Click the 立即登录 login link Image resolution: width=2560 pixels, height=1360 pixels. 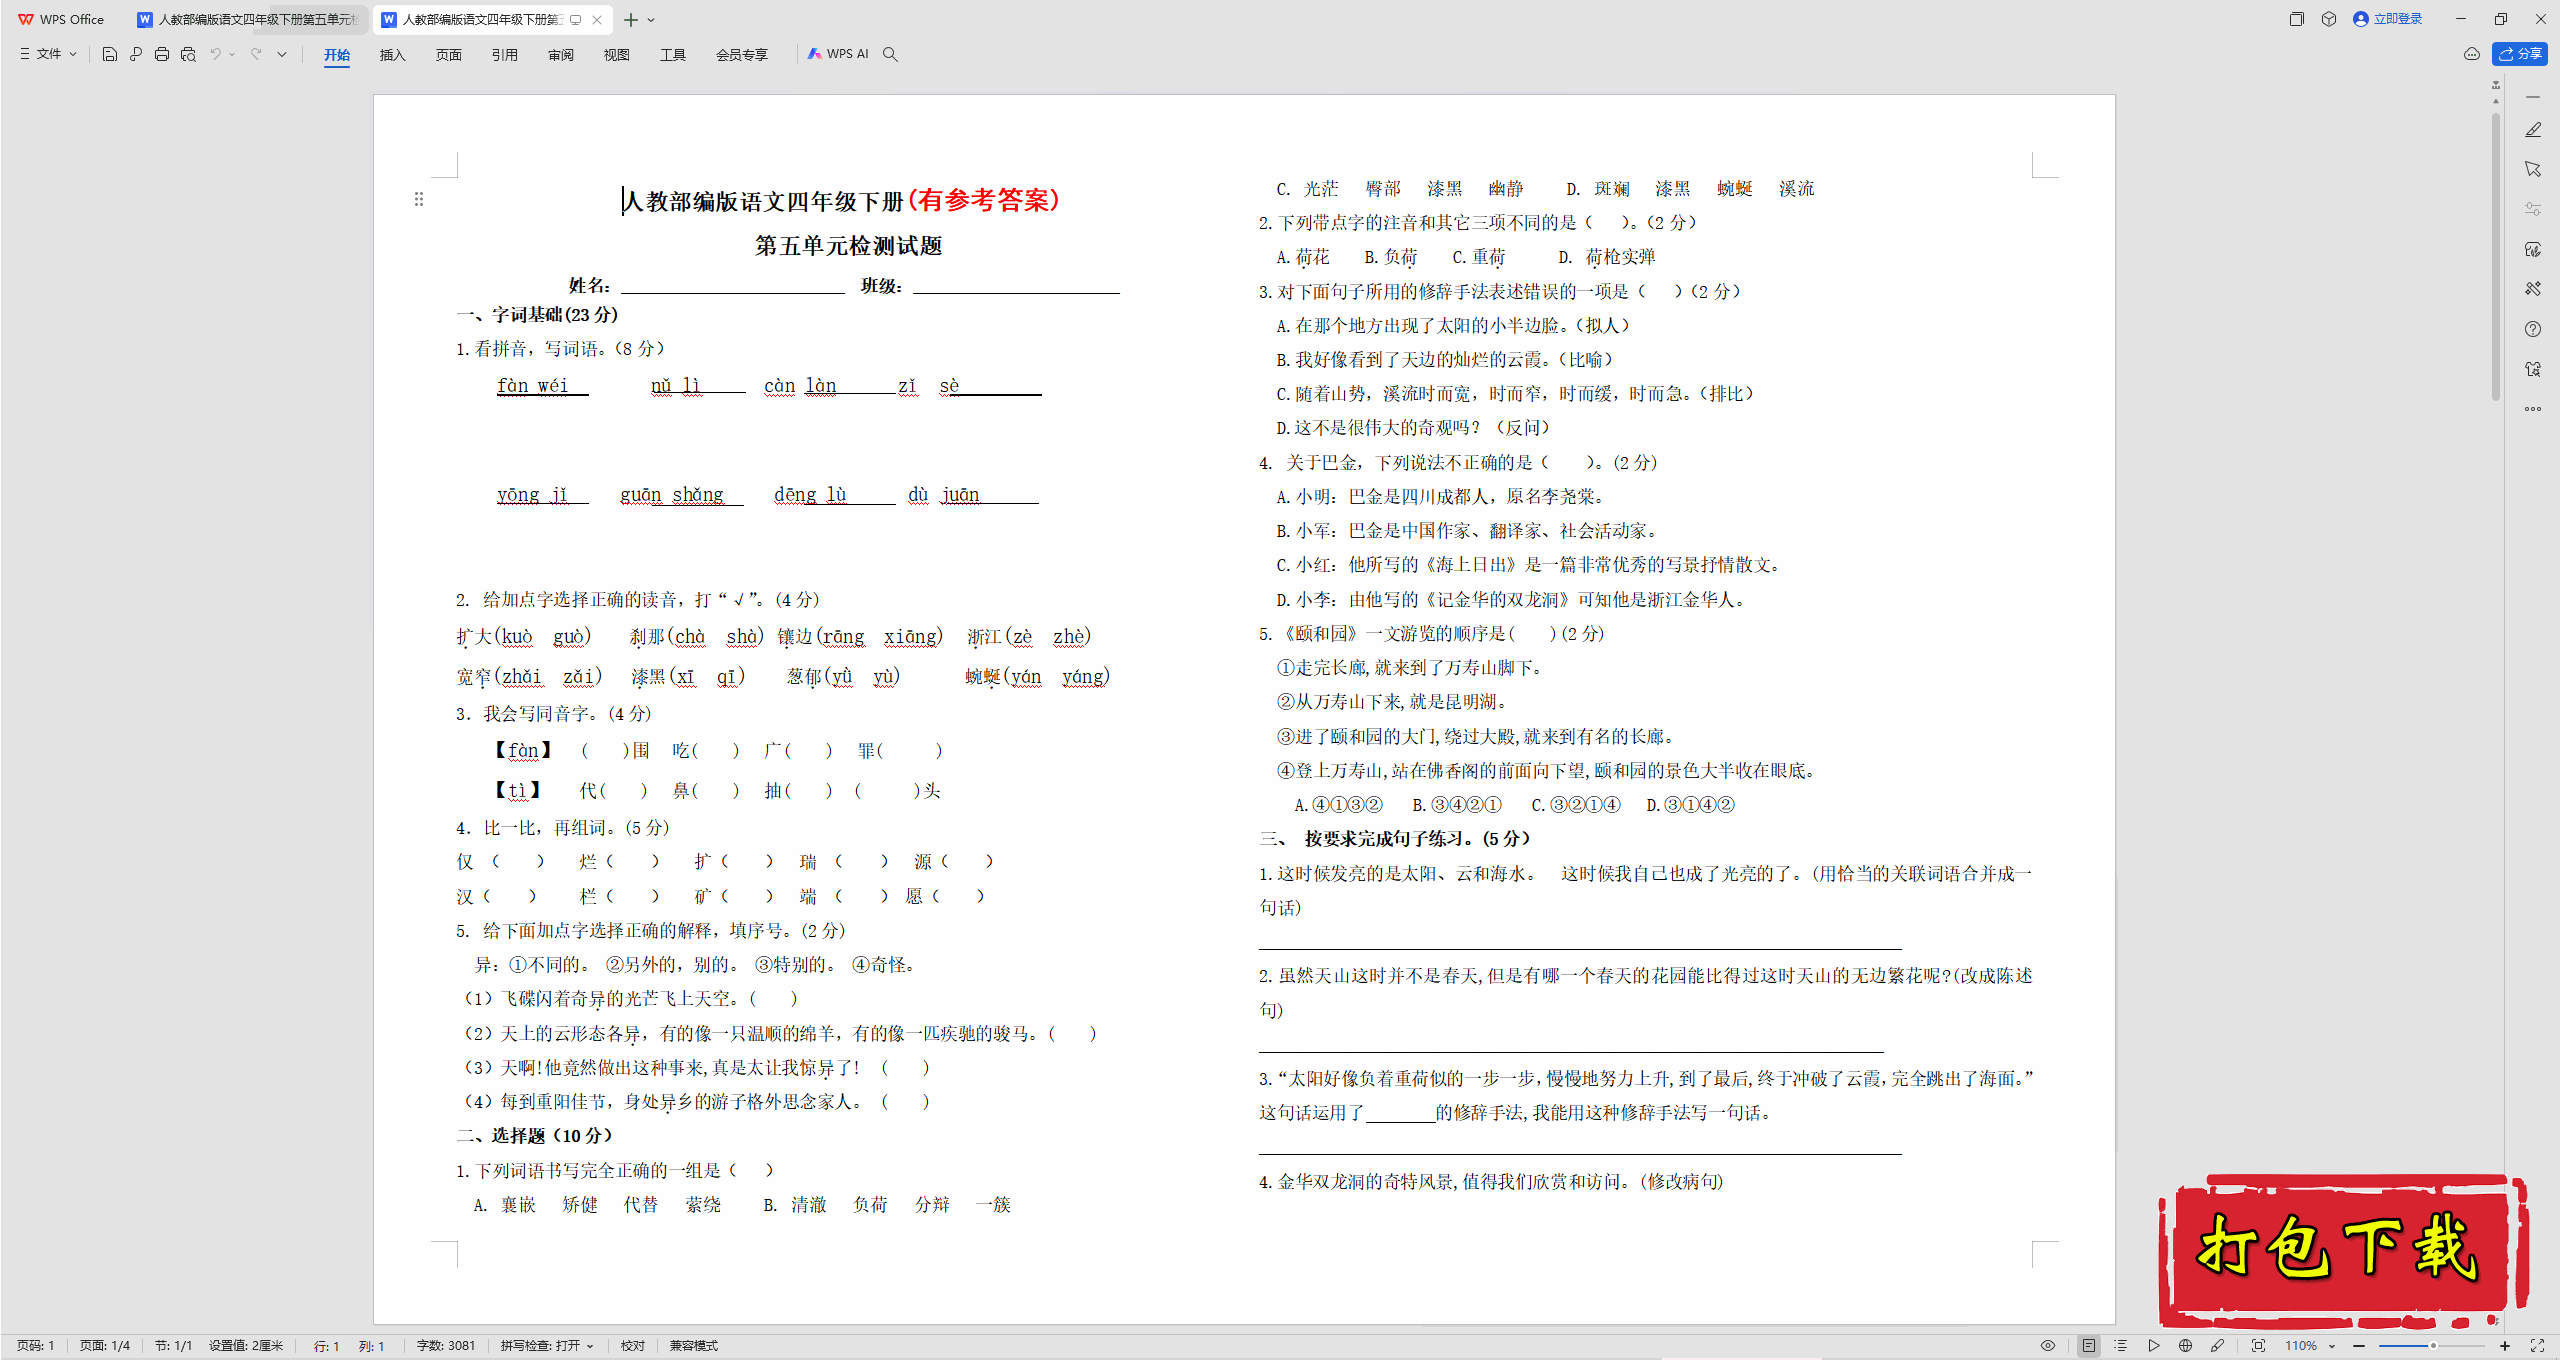[x=2388, y=19]
